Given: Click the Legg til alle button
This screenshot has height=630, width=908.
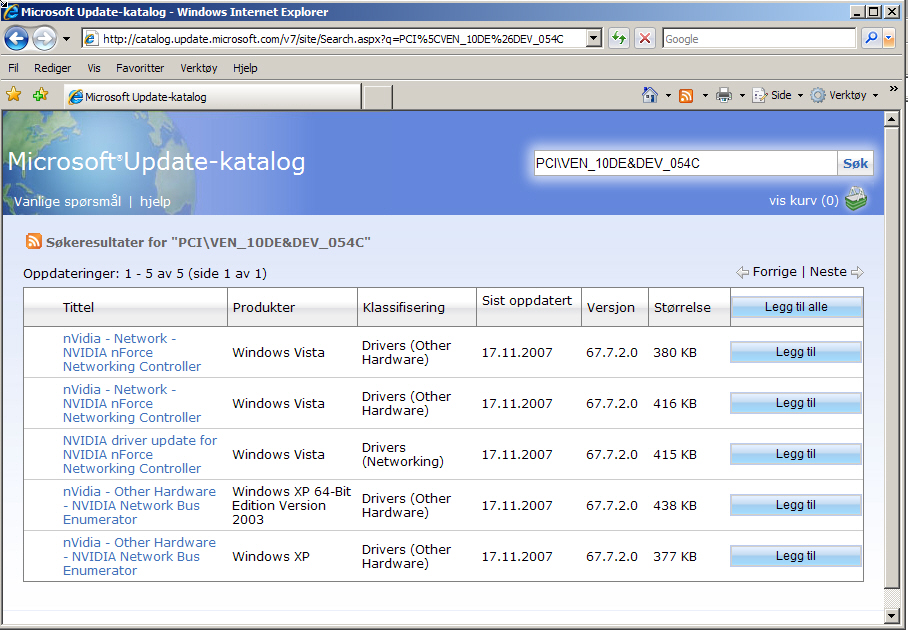Looking at the screenshot, I should click(796, 307).
